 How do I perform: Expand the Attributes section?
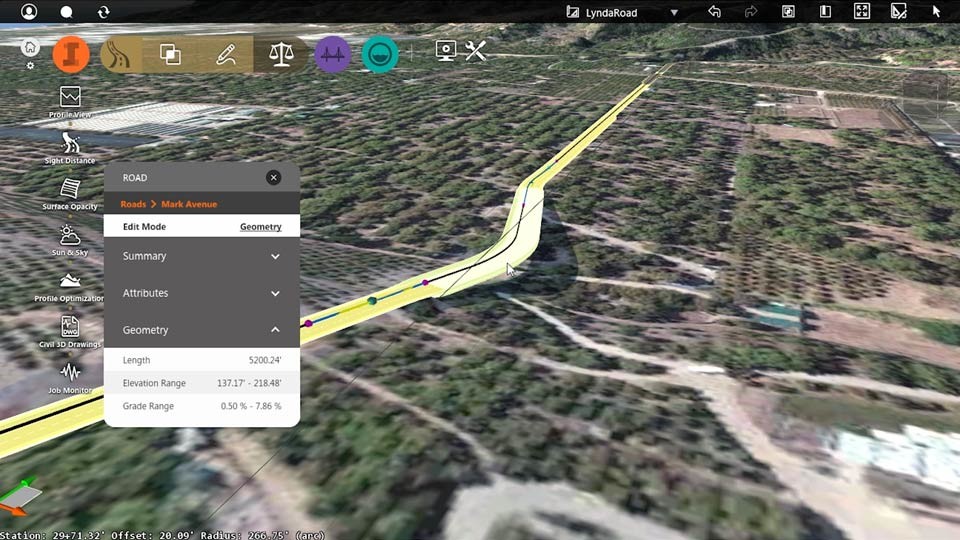(x=202, y=293)
